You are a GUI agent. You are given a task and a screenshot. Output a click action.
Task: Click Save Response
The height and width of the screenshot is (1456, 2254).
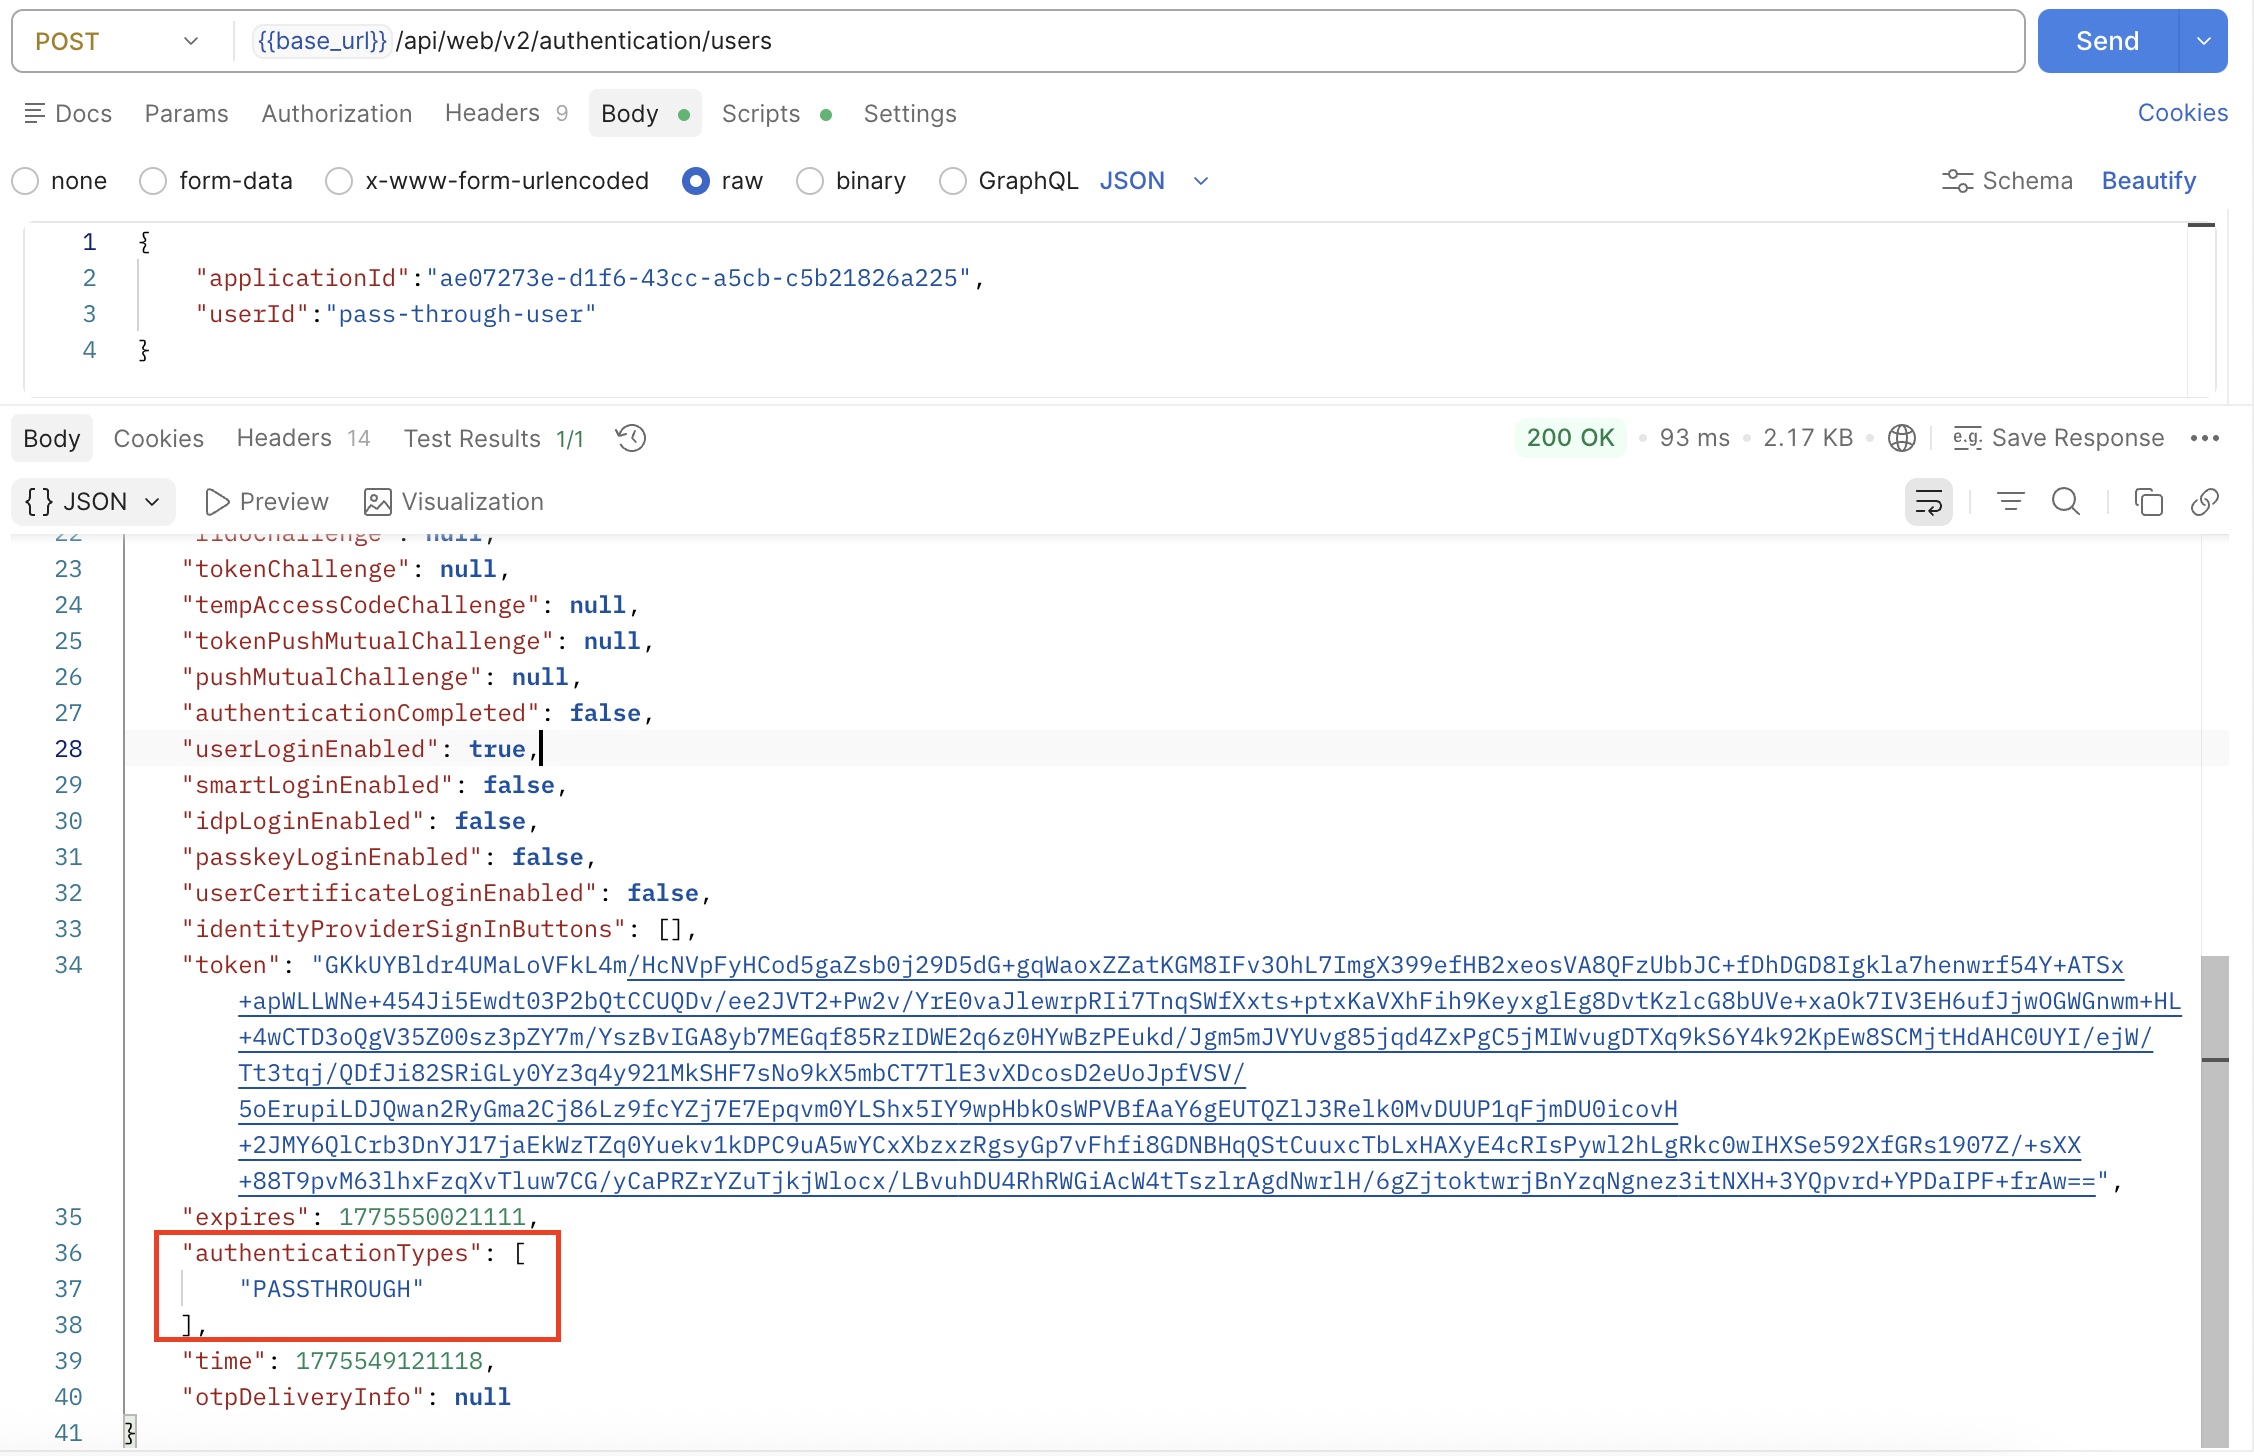pos(2059,438)
